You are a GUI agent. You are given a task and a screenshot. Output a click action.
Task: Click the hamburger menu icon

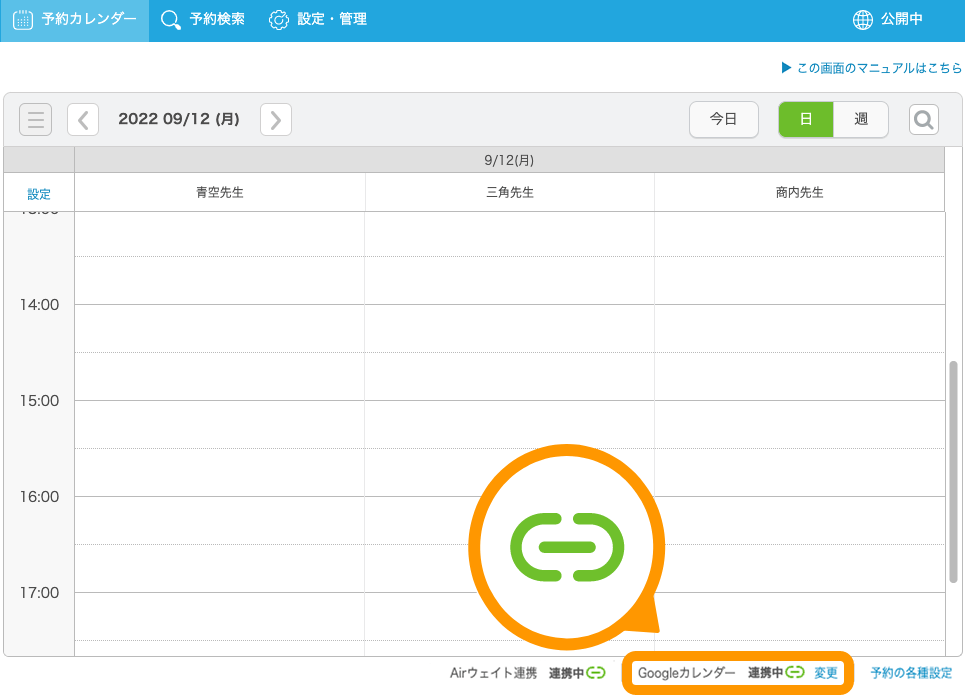tap(36, 120)
